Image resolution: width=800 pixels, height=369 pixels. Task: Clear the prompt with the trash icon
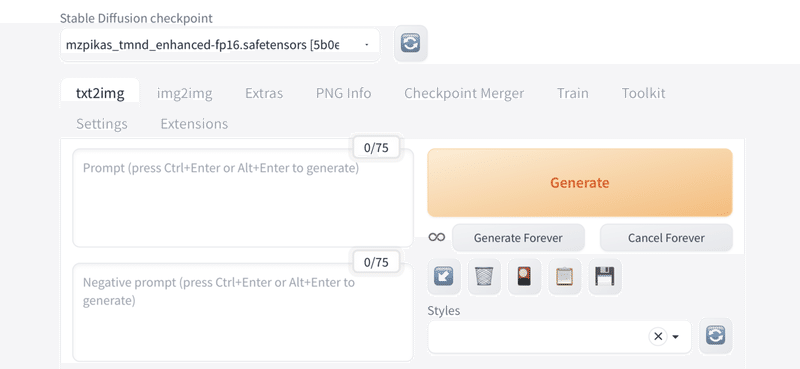(x=484, y=277)
